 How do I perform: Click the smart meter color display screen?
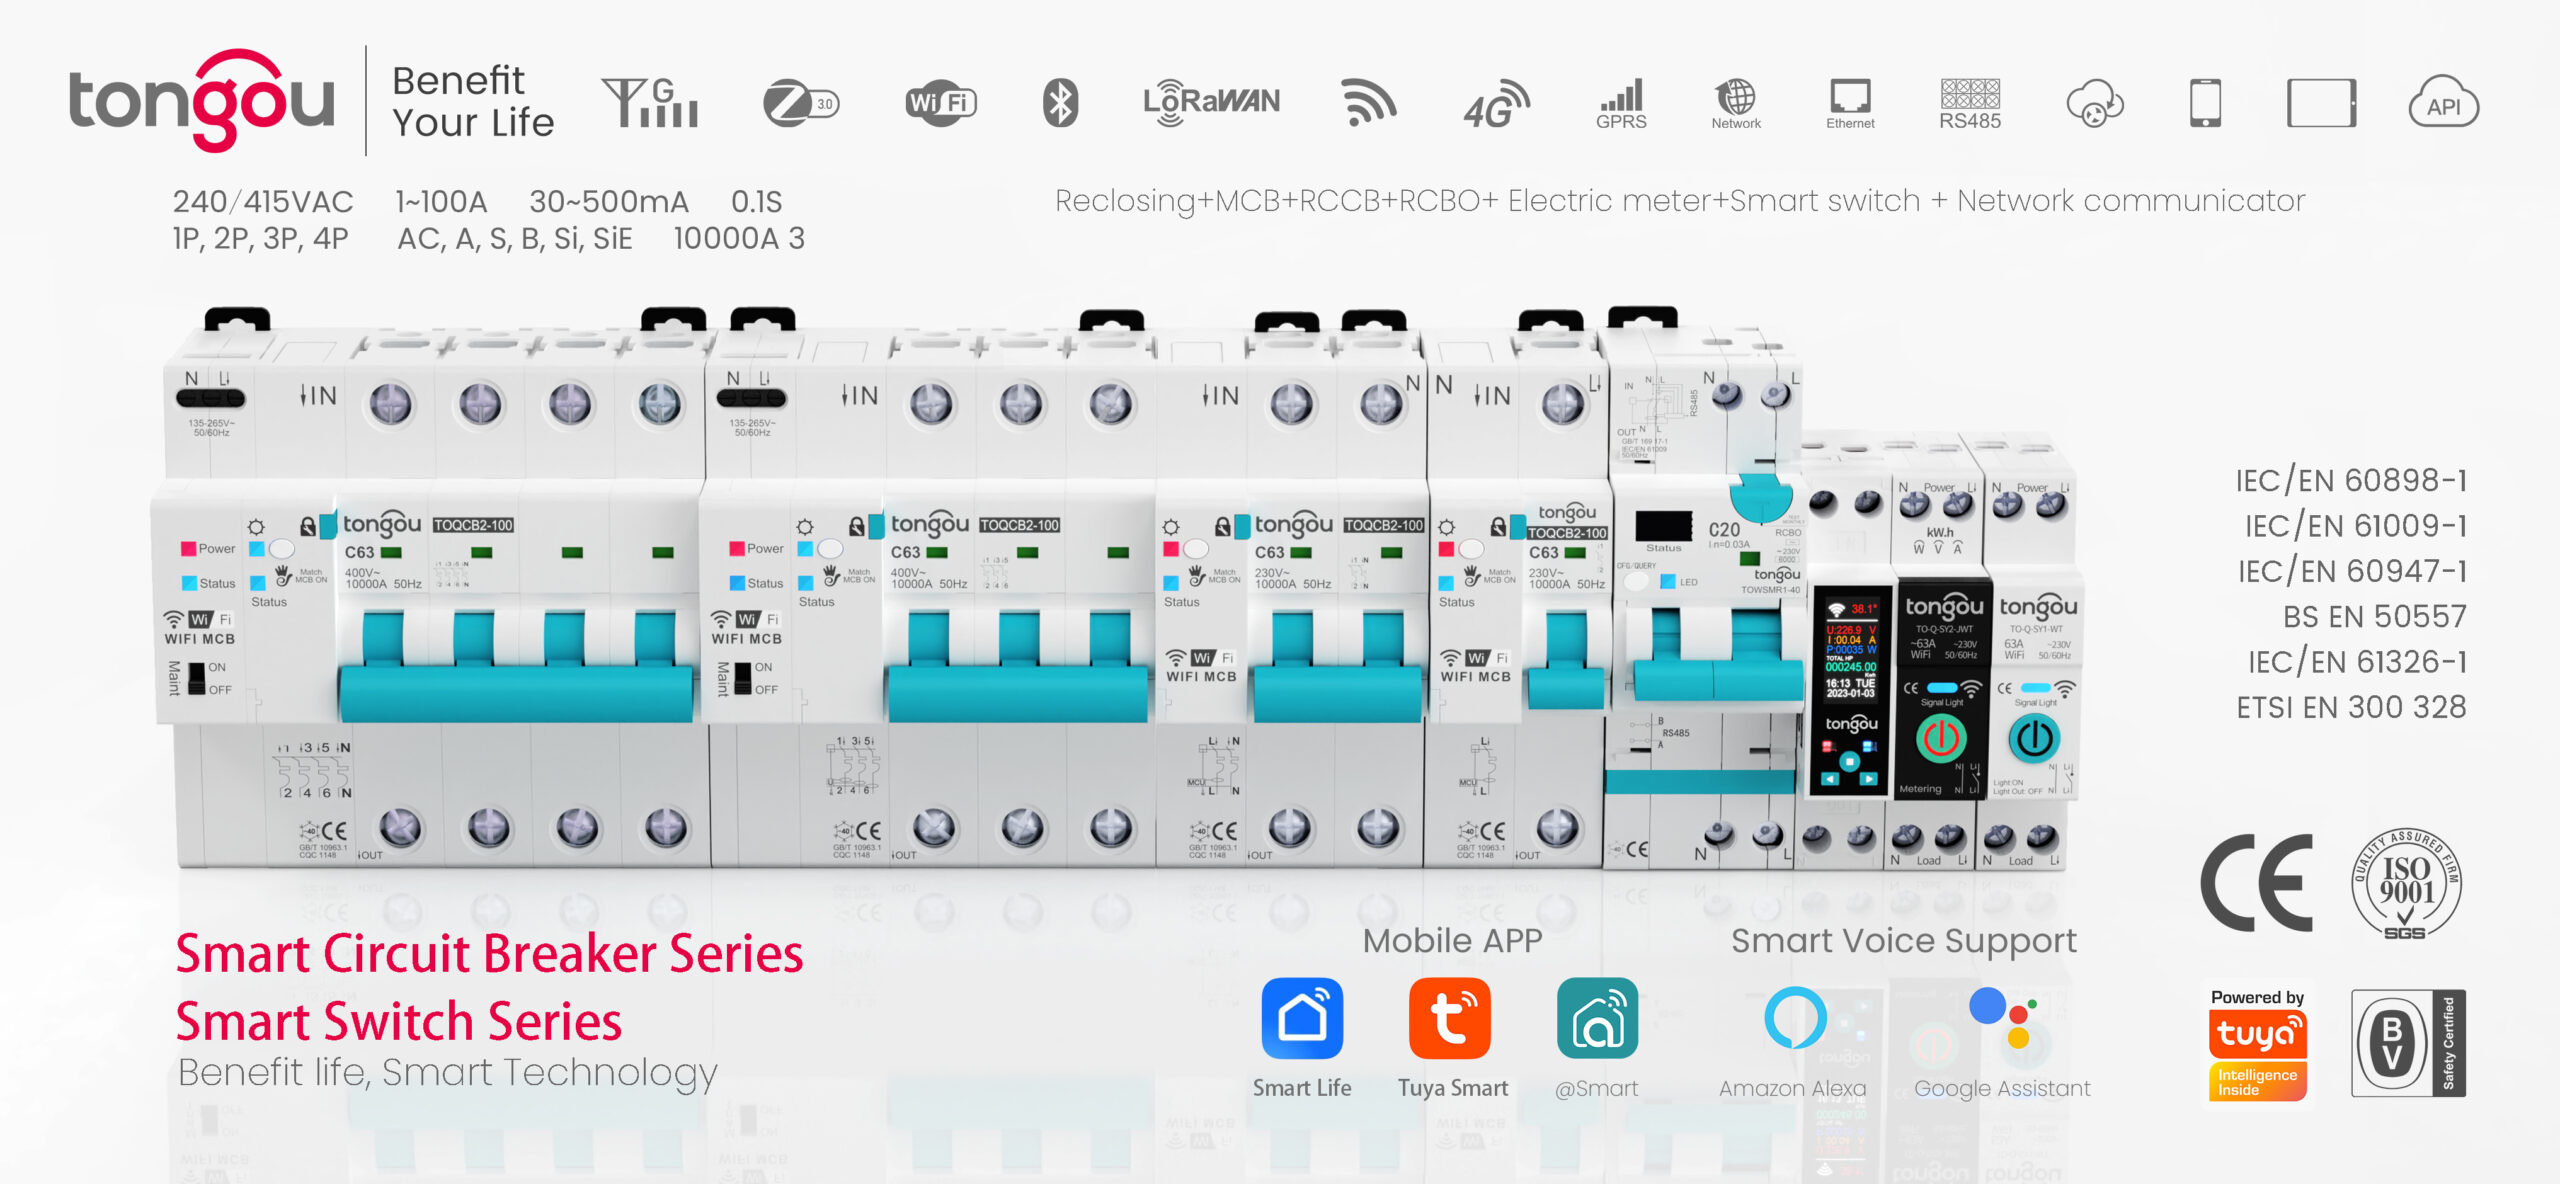[1850, 649]
